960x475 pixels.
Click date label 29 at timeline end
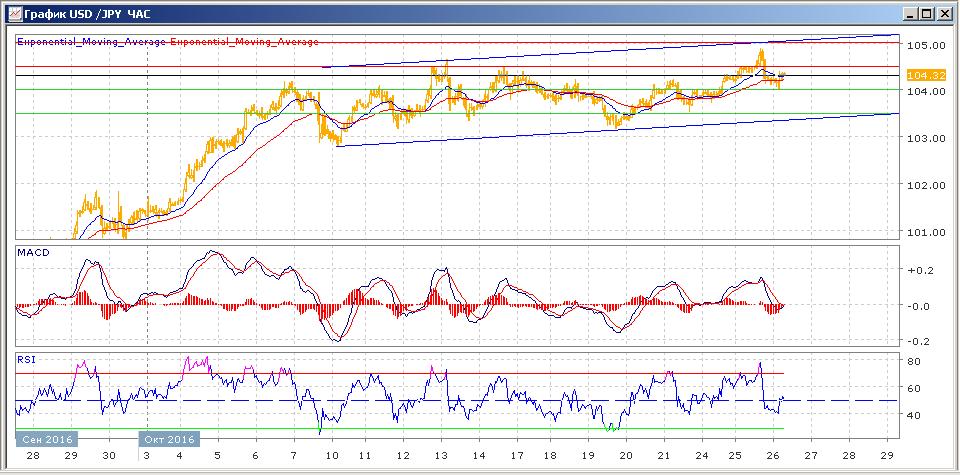click(887, 455)
